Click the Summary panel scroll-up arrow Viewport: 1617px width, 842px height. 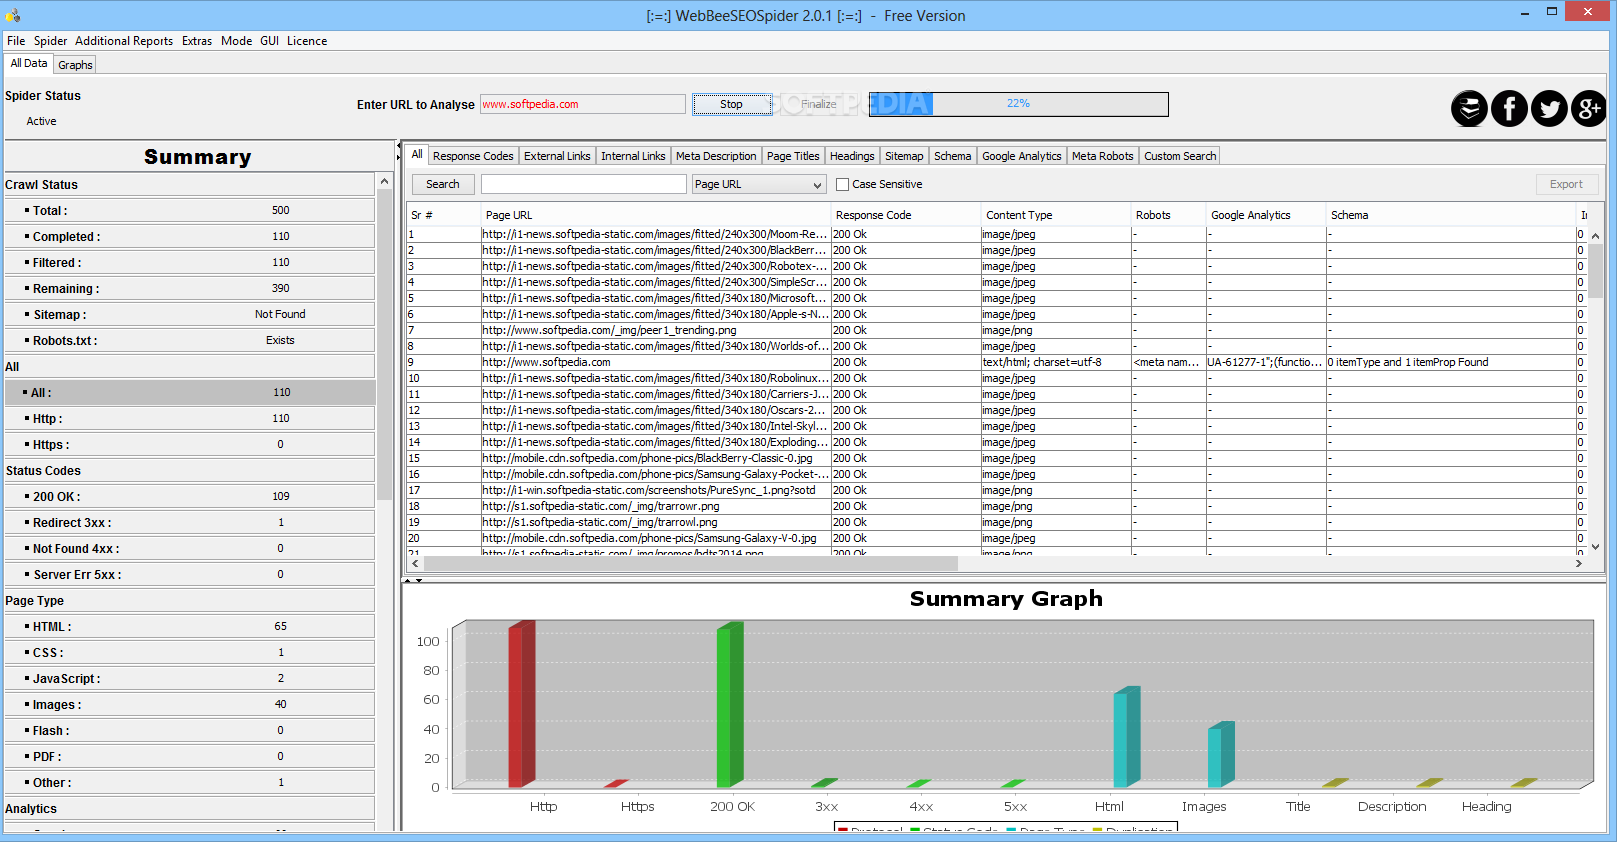click(384, 182)
